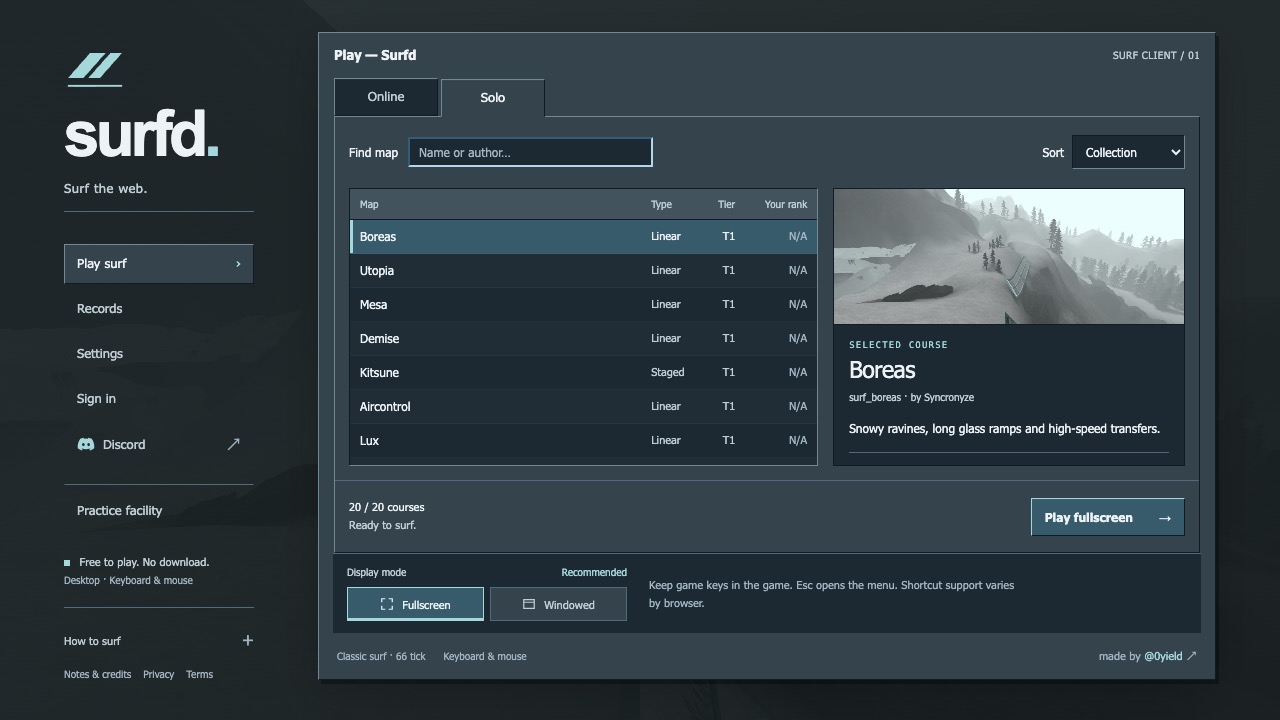The height and width of the screenshot is (720, 1280).
Task: Click the Discord logo icon
Action: (x=86, y=444)
